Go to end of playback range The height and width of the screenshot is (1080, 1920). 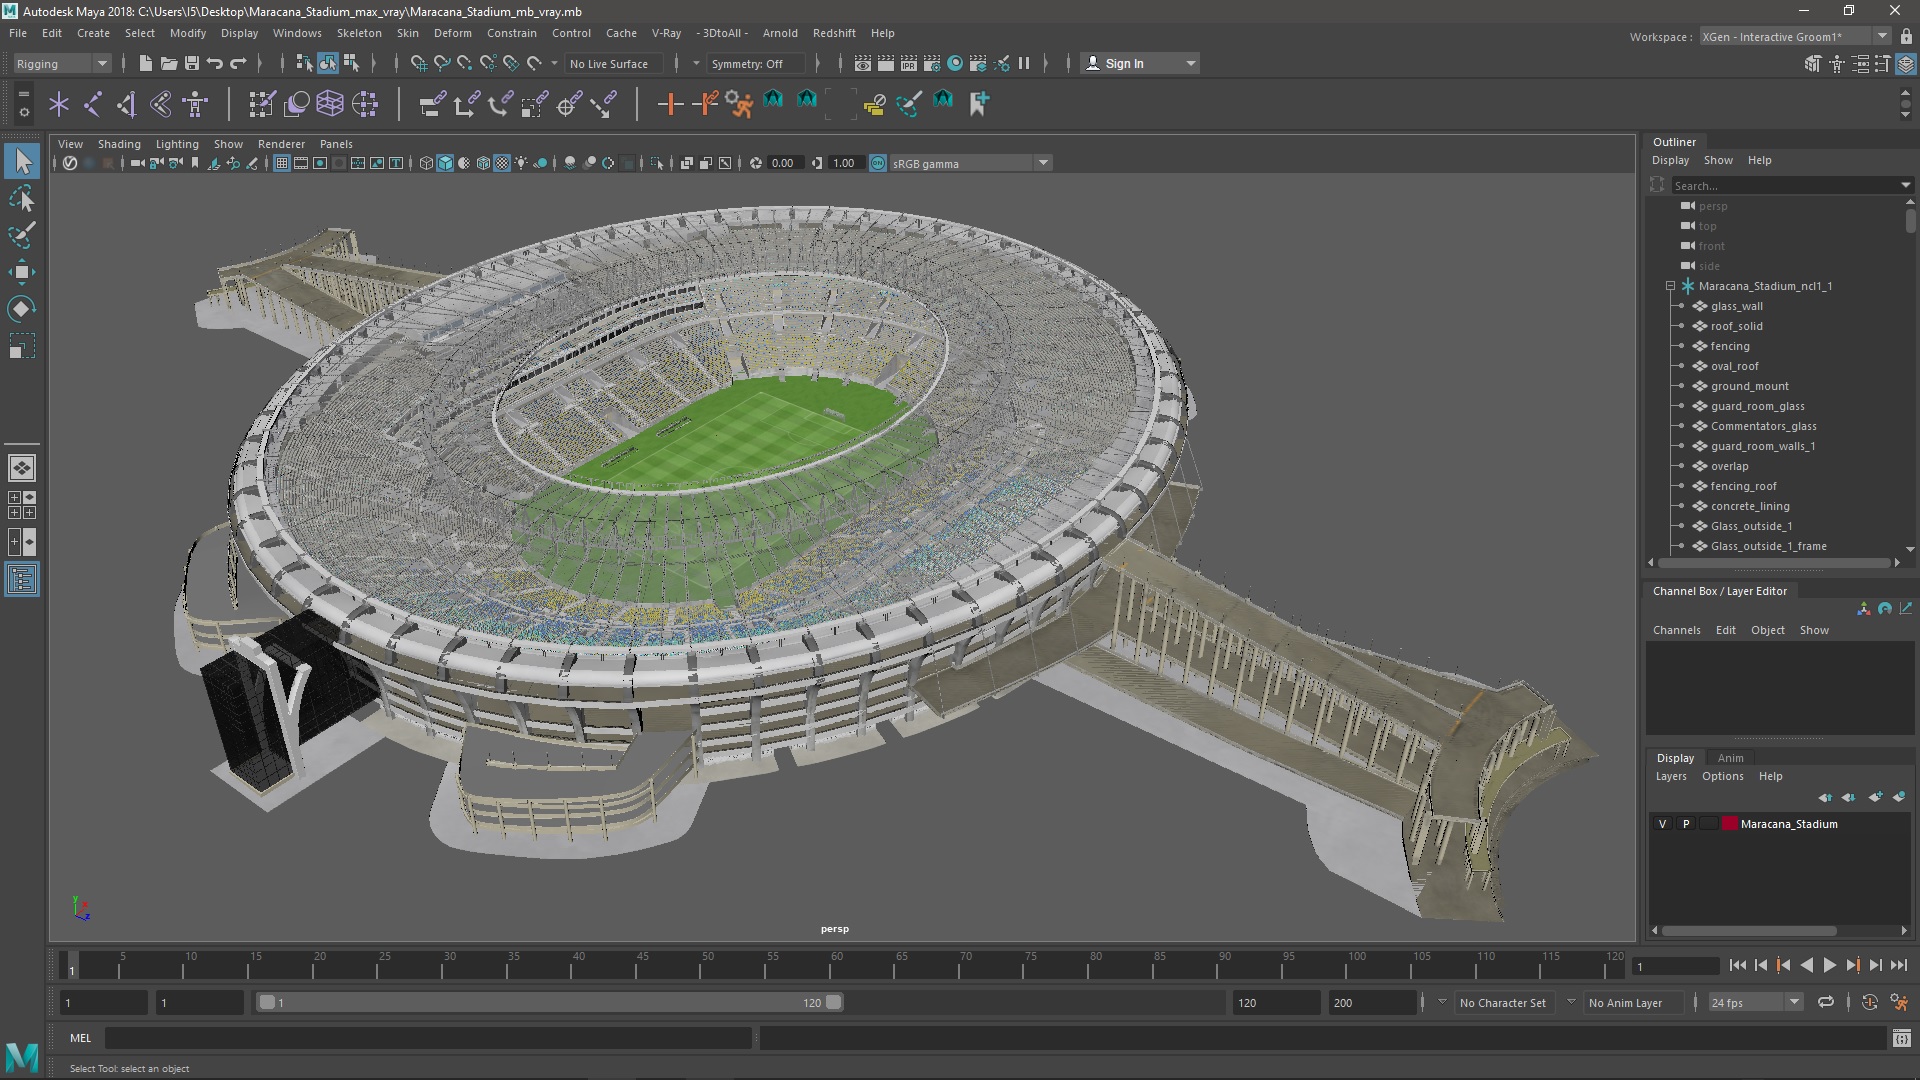tap(1899, 965)
